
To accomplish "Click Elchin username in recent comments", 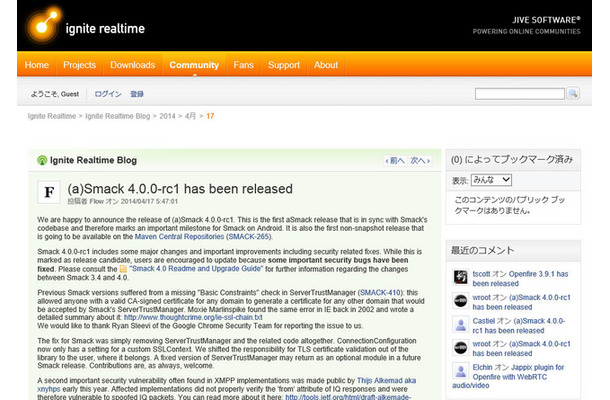I will coord(482,367).
